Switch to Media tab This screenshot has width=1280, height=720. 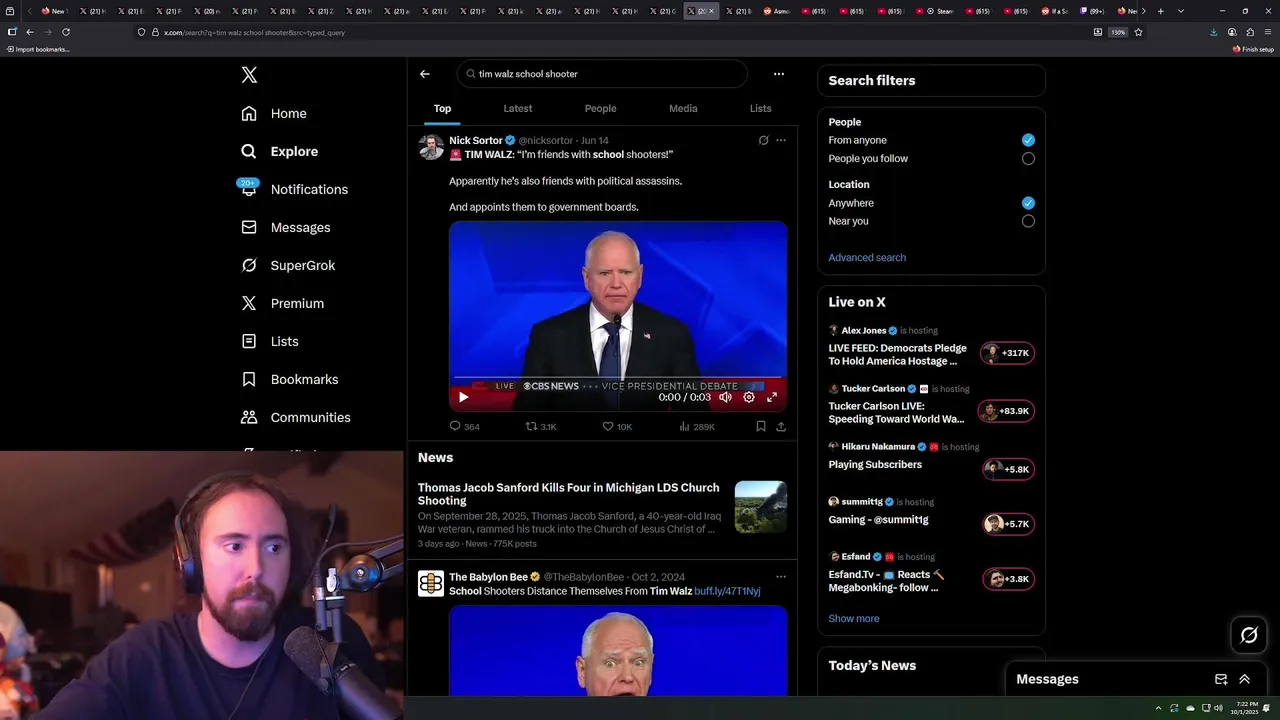click(x=683, y=108)
